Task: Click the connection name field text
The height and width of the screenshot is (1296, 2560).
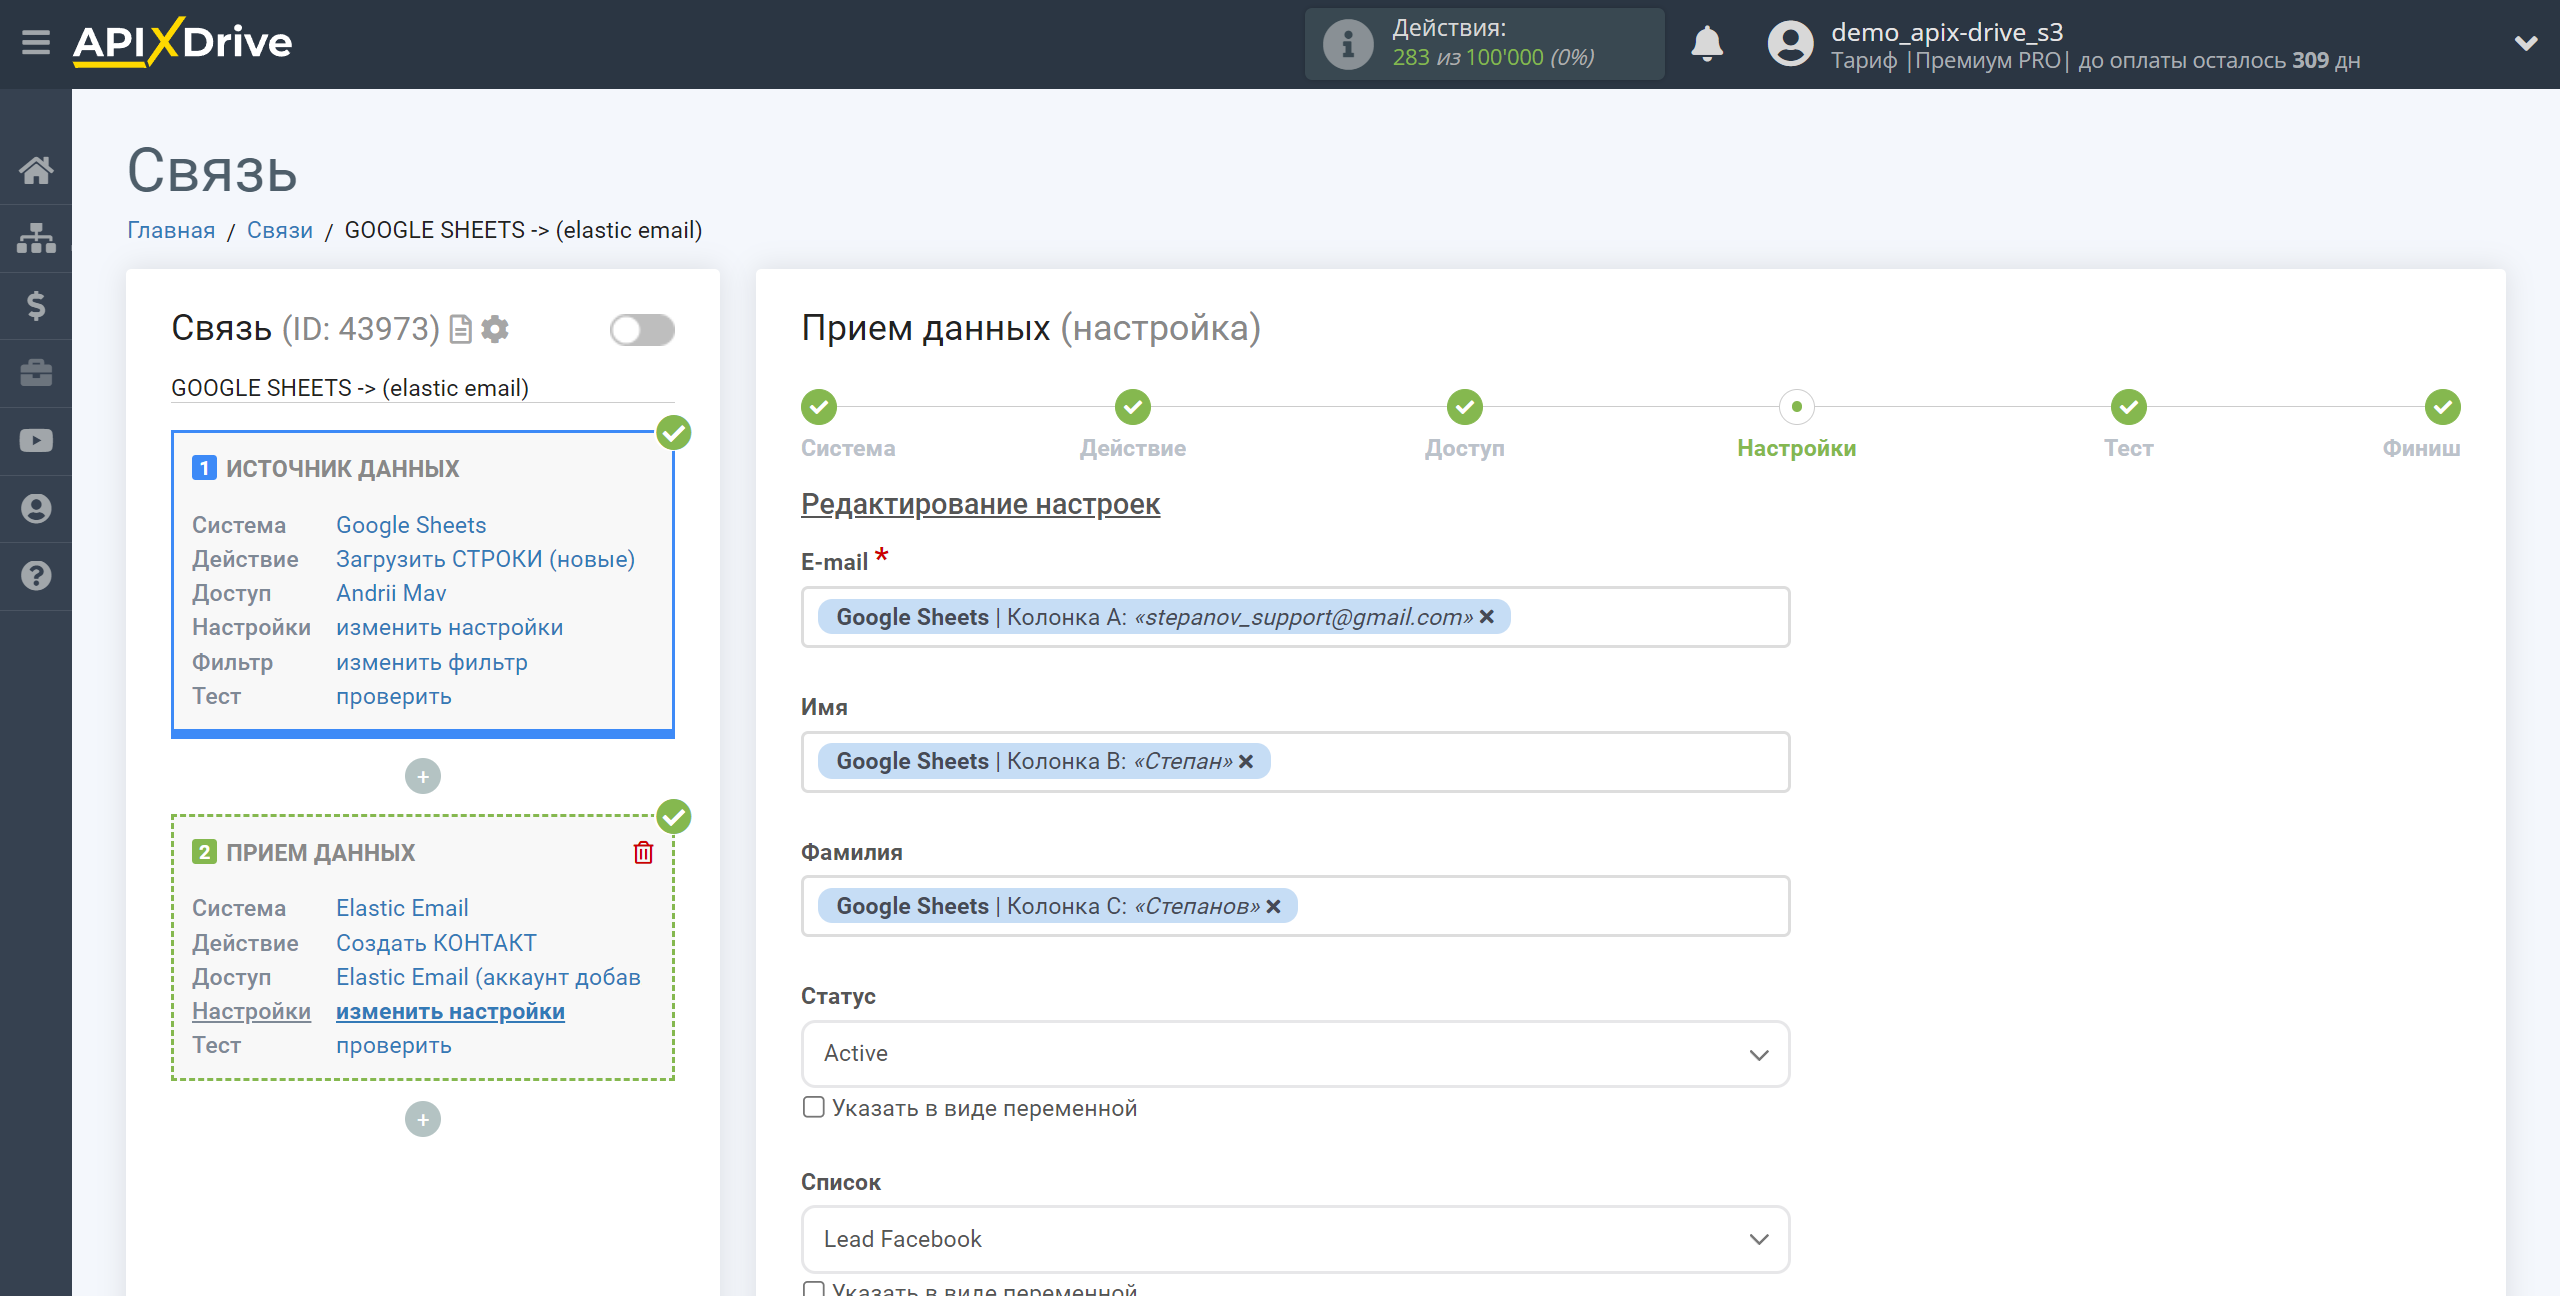Action: click(350, 388)
